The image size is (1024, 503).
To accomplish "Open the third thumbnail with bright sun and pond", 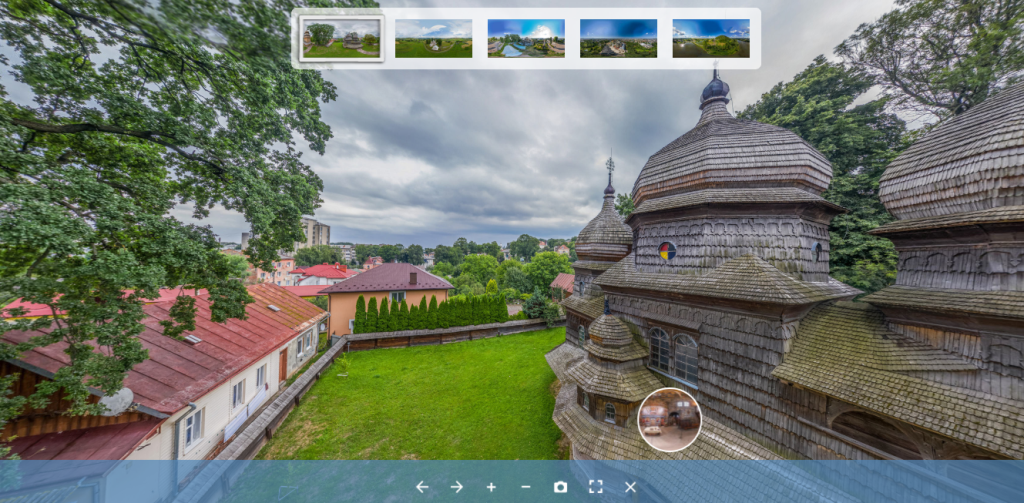I will click(x=526, y=39).
